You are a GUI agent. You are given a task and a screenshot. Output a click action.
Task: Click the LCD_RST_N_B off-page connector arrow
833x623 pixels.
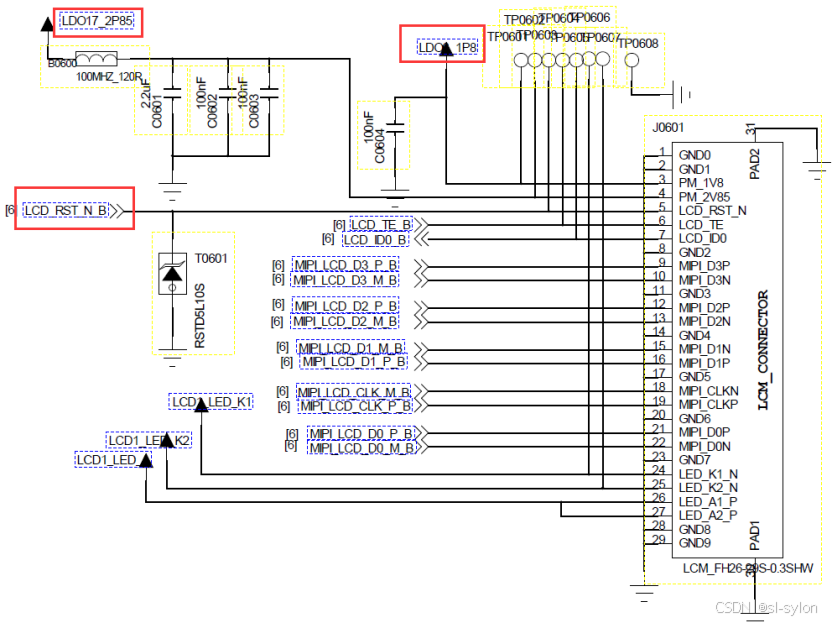[x=118, y=211]
